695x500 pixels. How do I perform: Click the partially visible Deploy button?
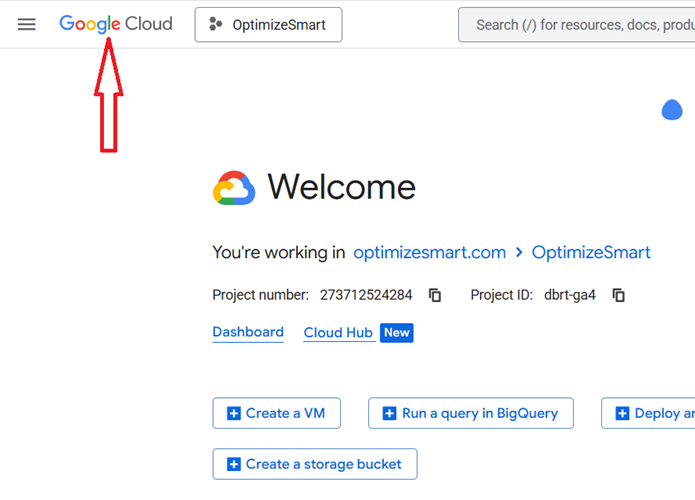pos(648,413)
